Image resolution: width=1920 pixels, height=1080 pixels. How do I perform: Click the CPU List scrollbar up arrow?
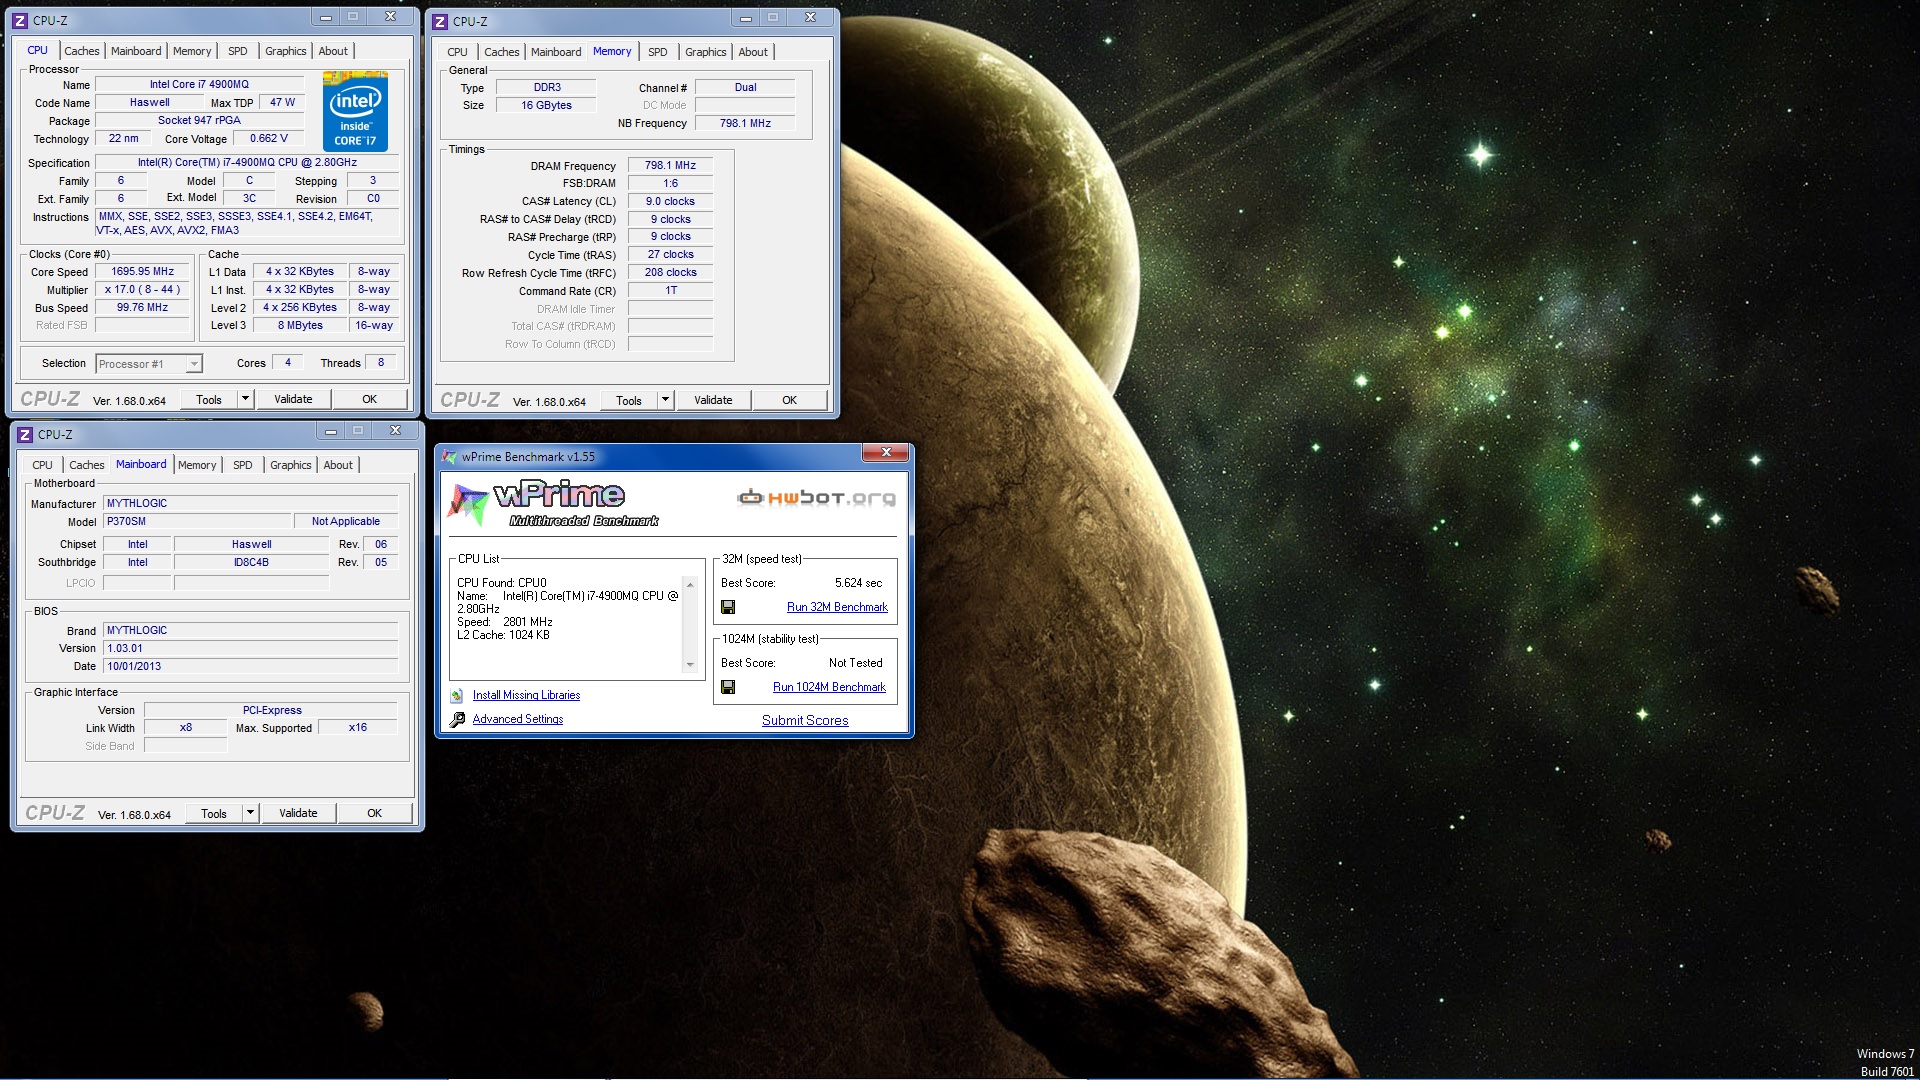[x=690, y=585]
